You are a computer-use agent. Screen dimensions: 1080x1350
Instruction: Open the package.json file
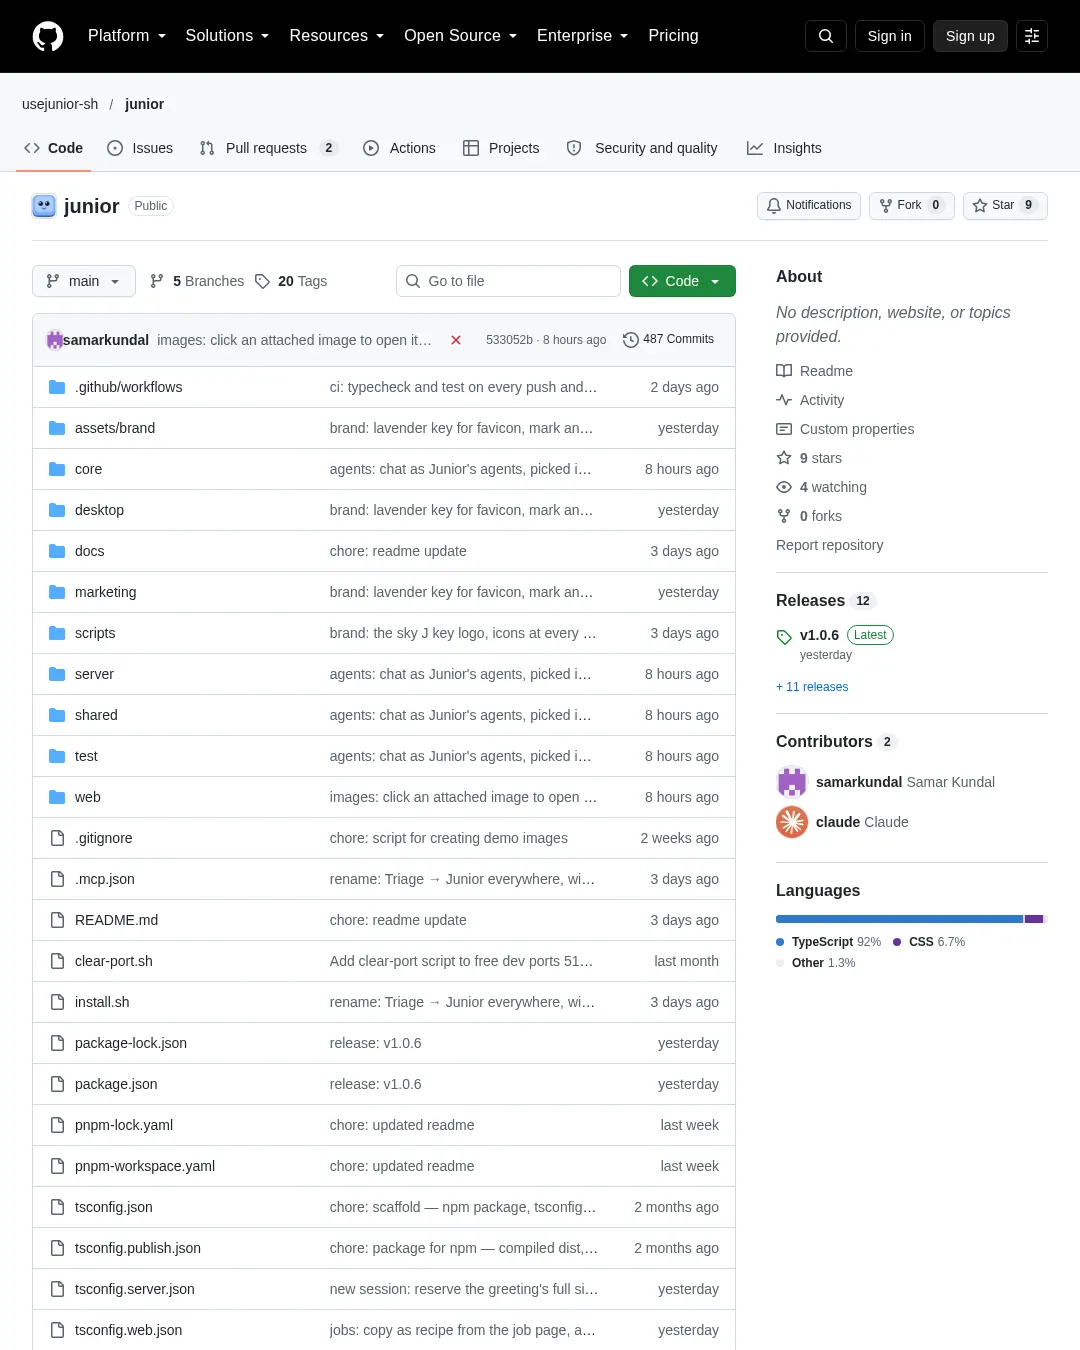point(116,1084)
